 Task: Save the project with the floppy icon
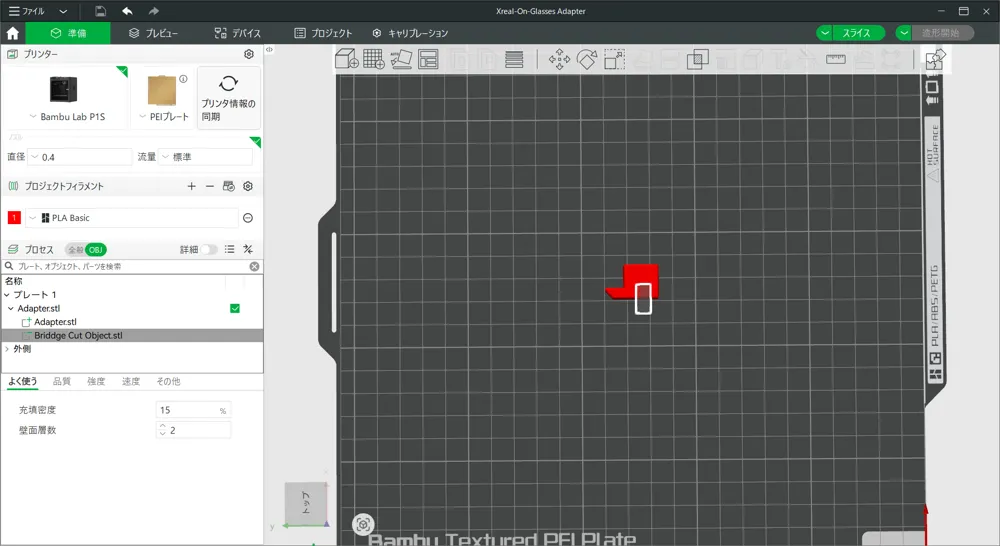point(100,11)
